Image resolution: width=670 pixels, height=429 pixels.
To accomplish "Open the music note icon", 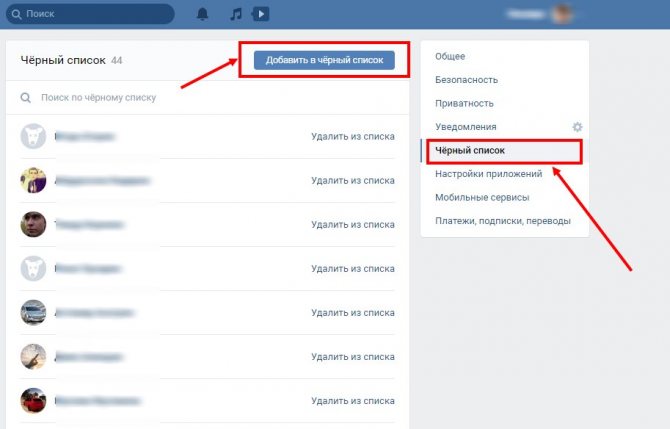I will tap(236, 14).
